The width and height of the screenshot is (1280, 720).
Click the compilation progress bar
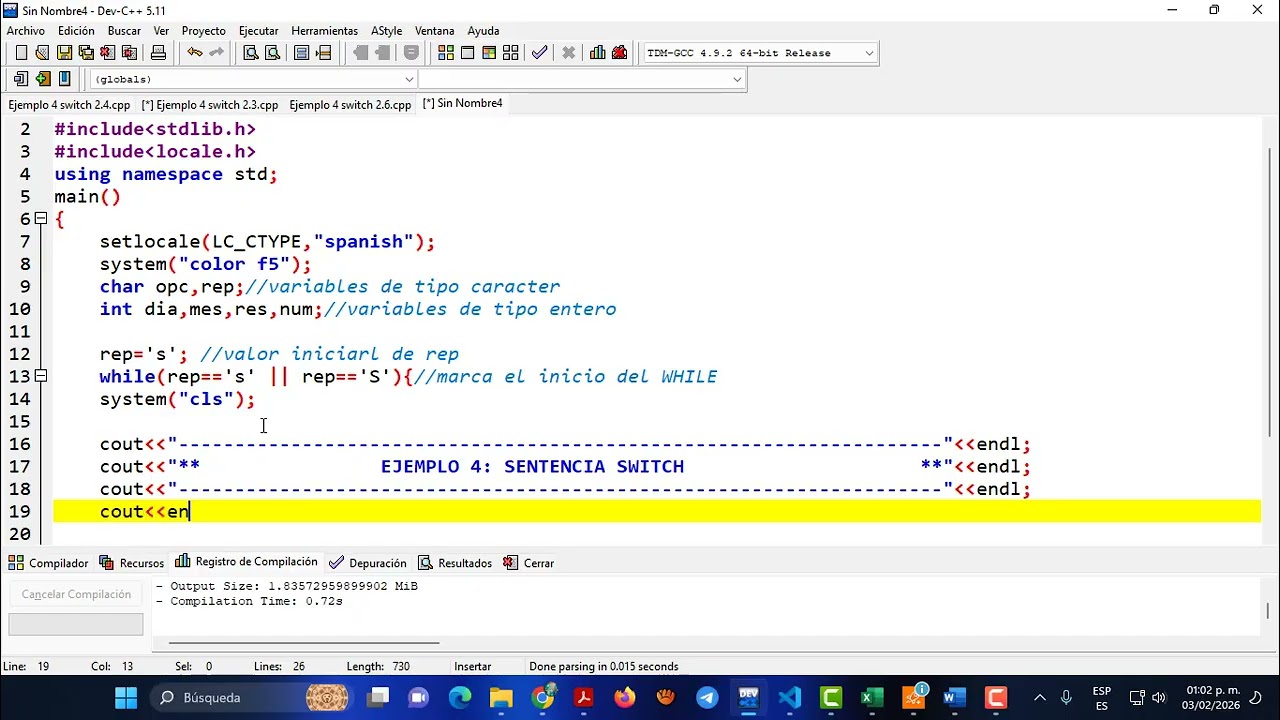tap(76, 624)
